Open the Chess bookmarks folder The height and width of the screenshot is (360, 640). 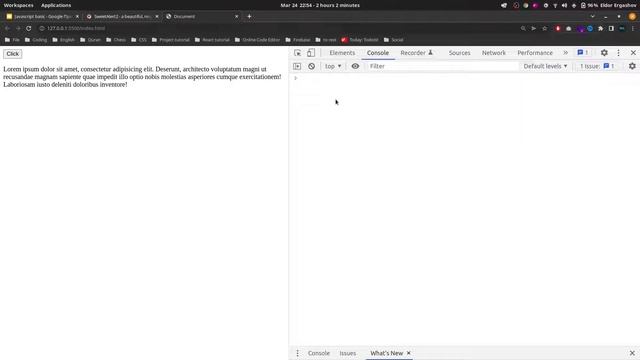(116, 40)
